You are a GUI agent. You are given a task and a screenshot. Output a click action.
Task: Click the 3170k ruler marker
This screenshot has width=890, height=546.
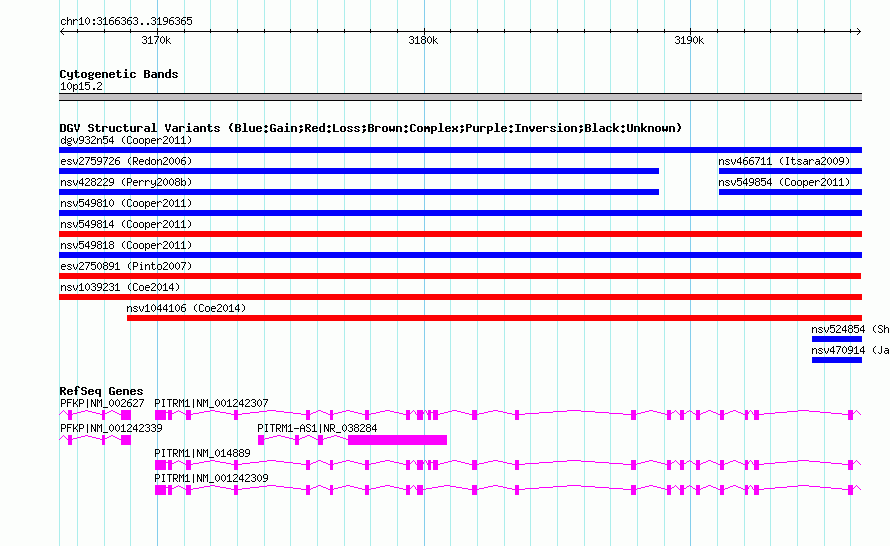point(156,40)
